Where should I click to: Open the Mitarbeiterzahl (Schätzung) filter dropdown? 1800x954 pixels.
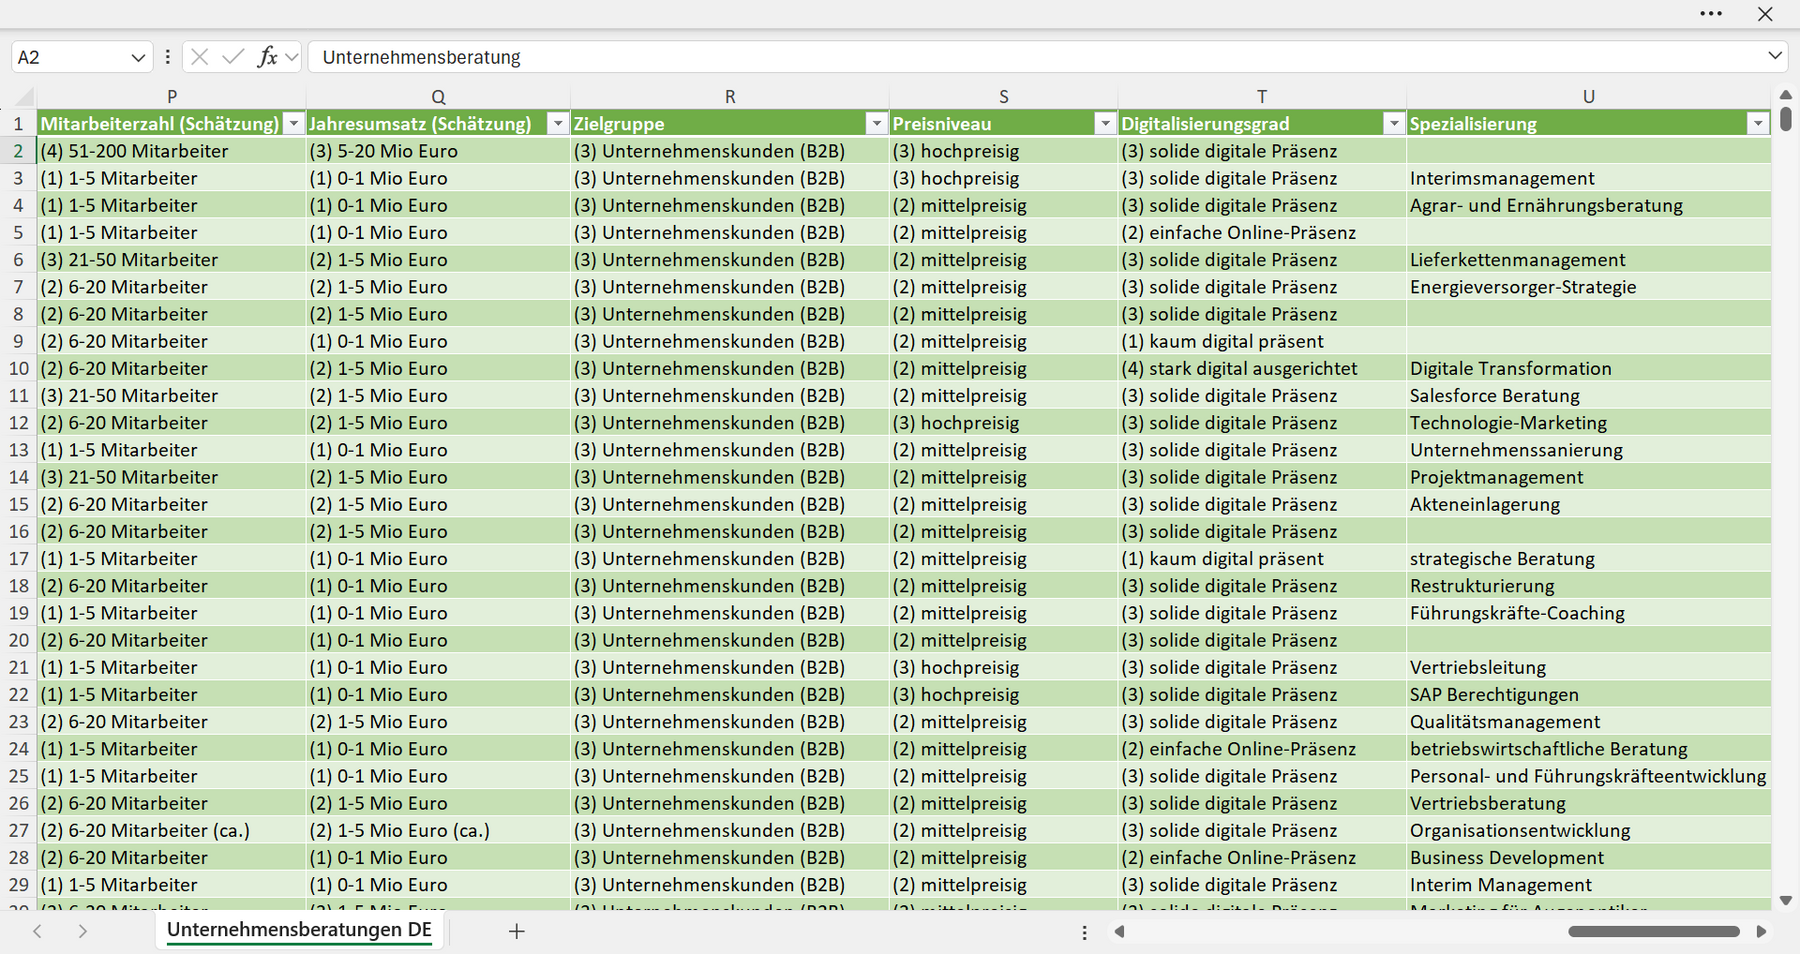pyautogui.click(x=293, y=124)
